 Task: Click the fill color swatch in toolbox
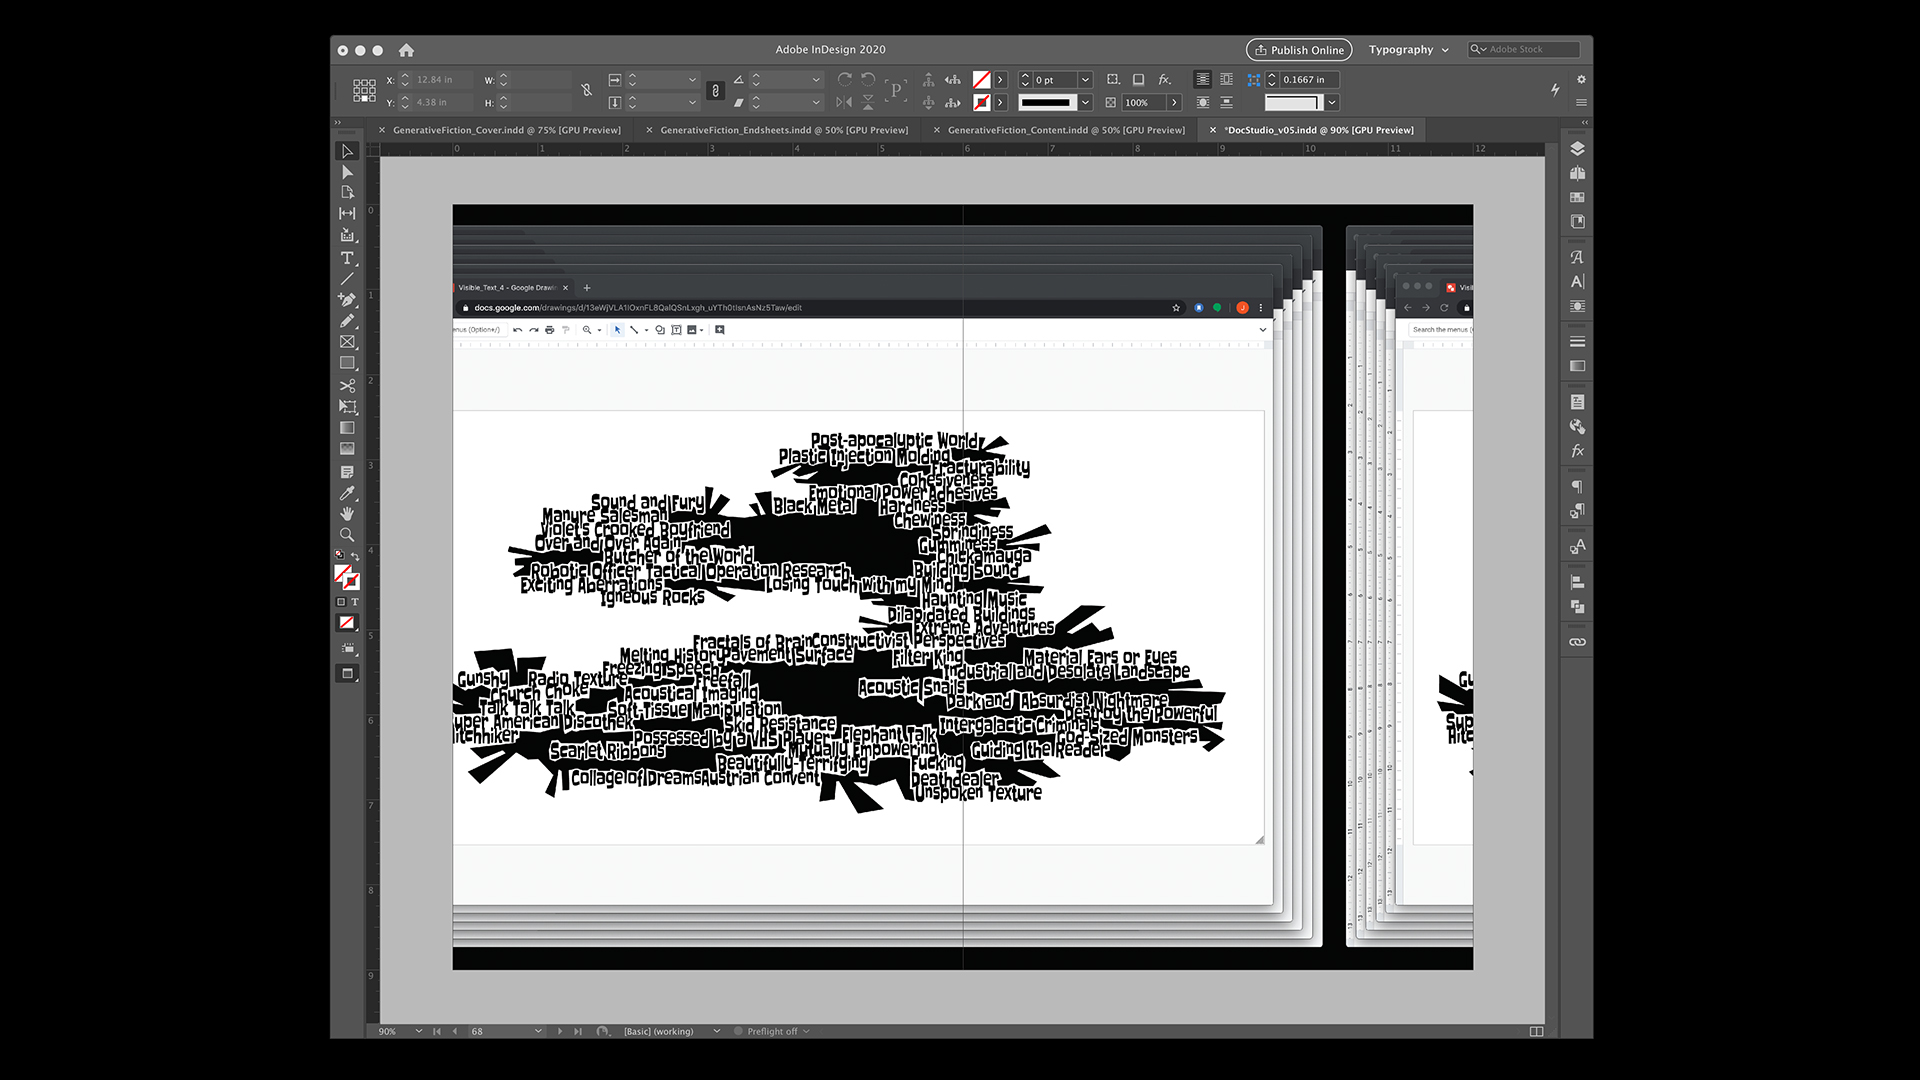click(x=343, y=574)
